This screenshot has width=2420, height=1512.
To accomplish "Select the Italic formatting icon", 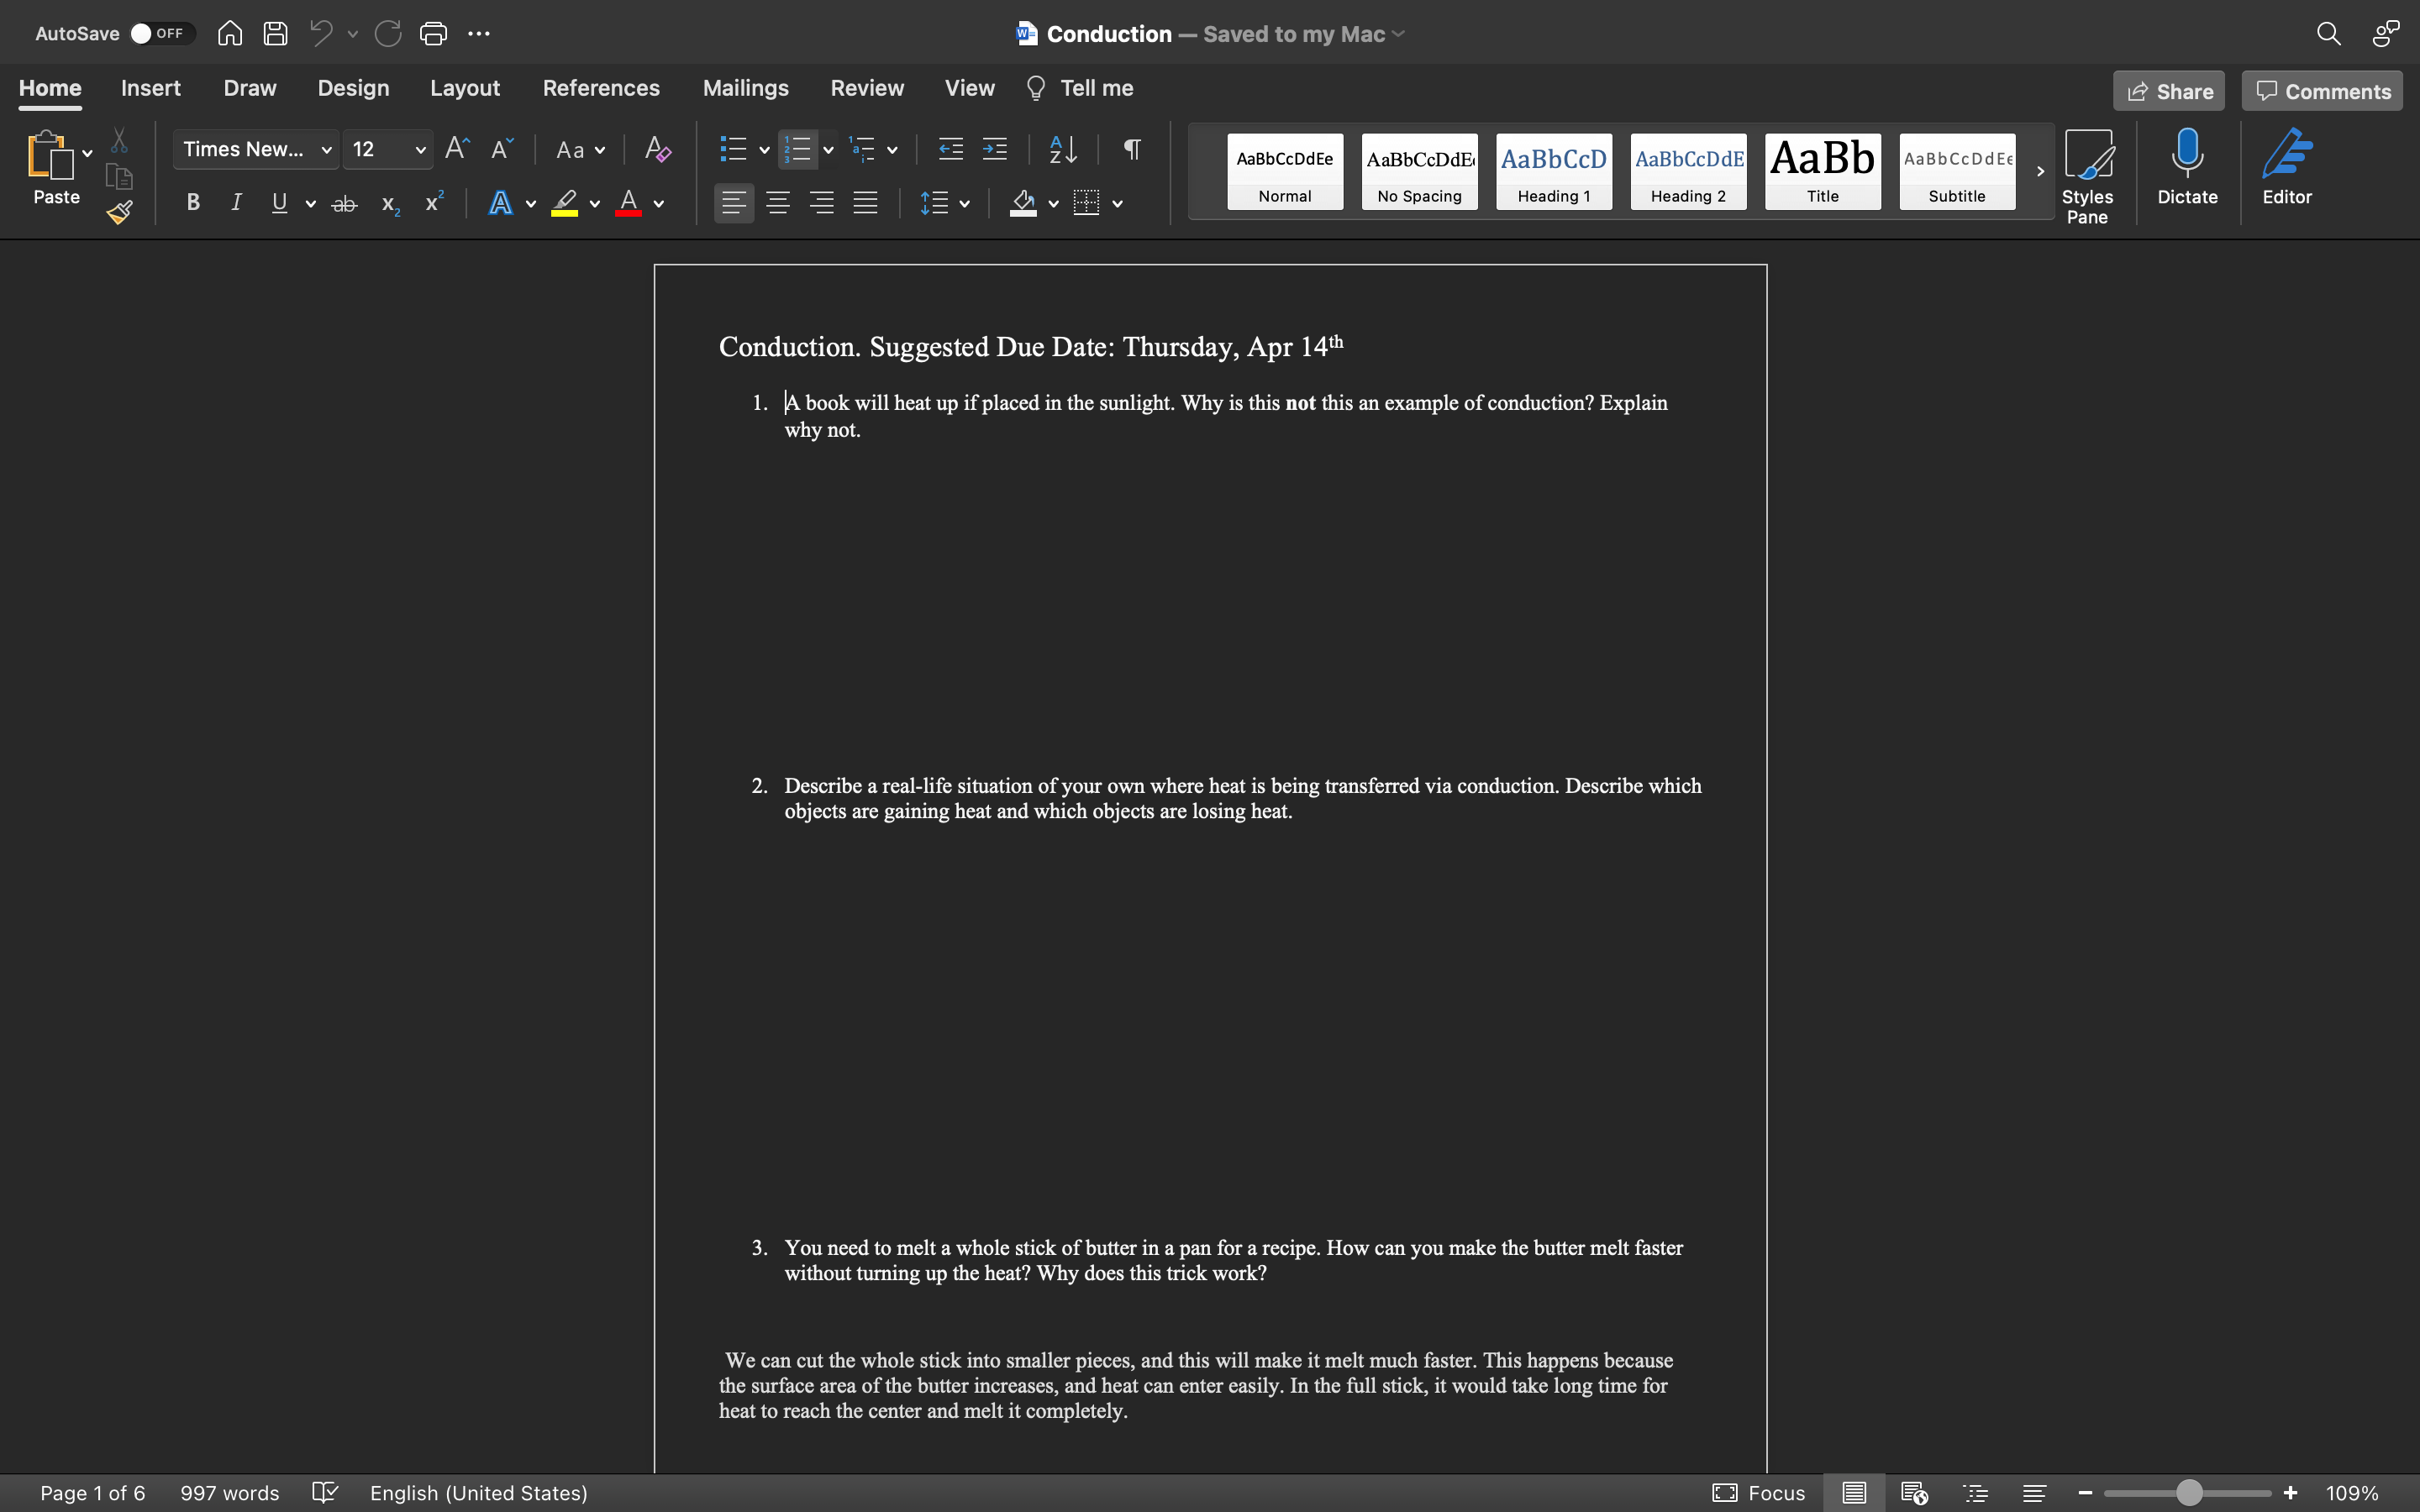I will 235,204.
